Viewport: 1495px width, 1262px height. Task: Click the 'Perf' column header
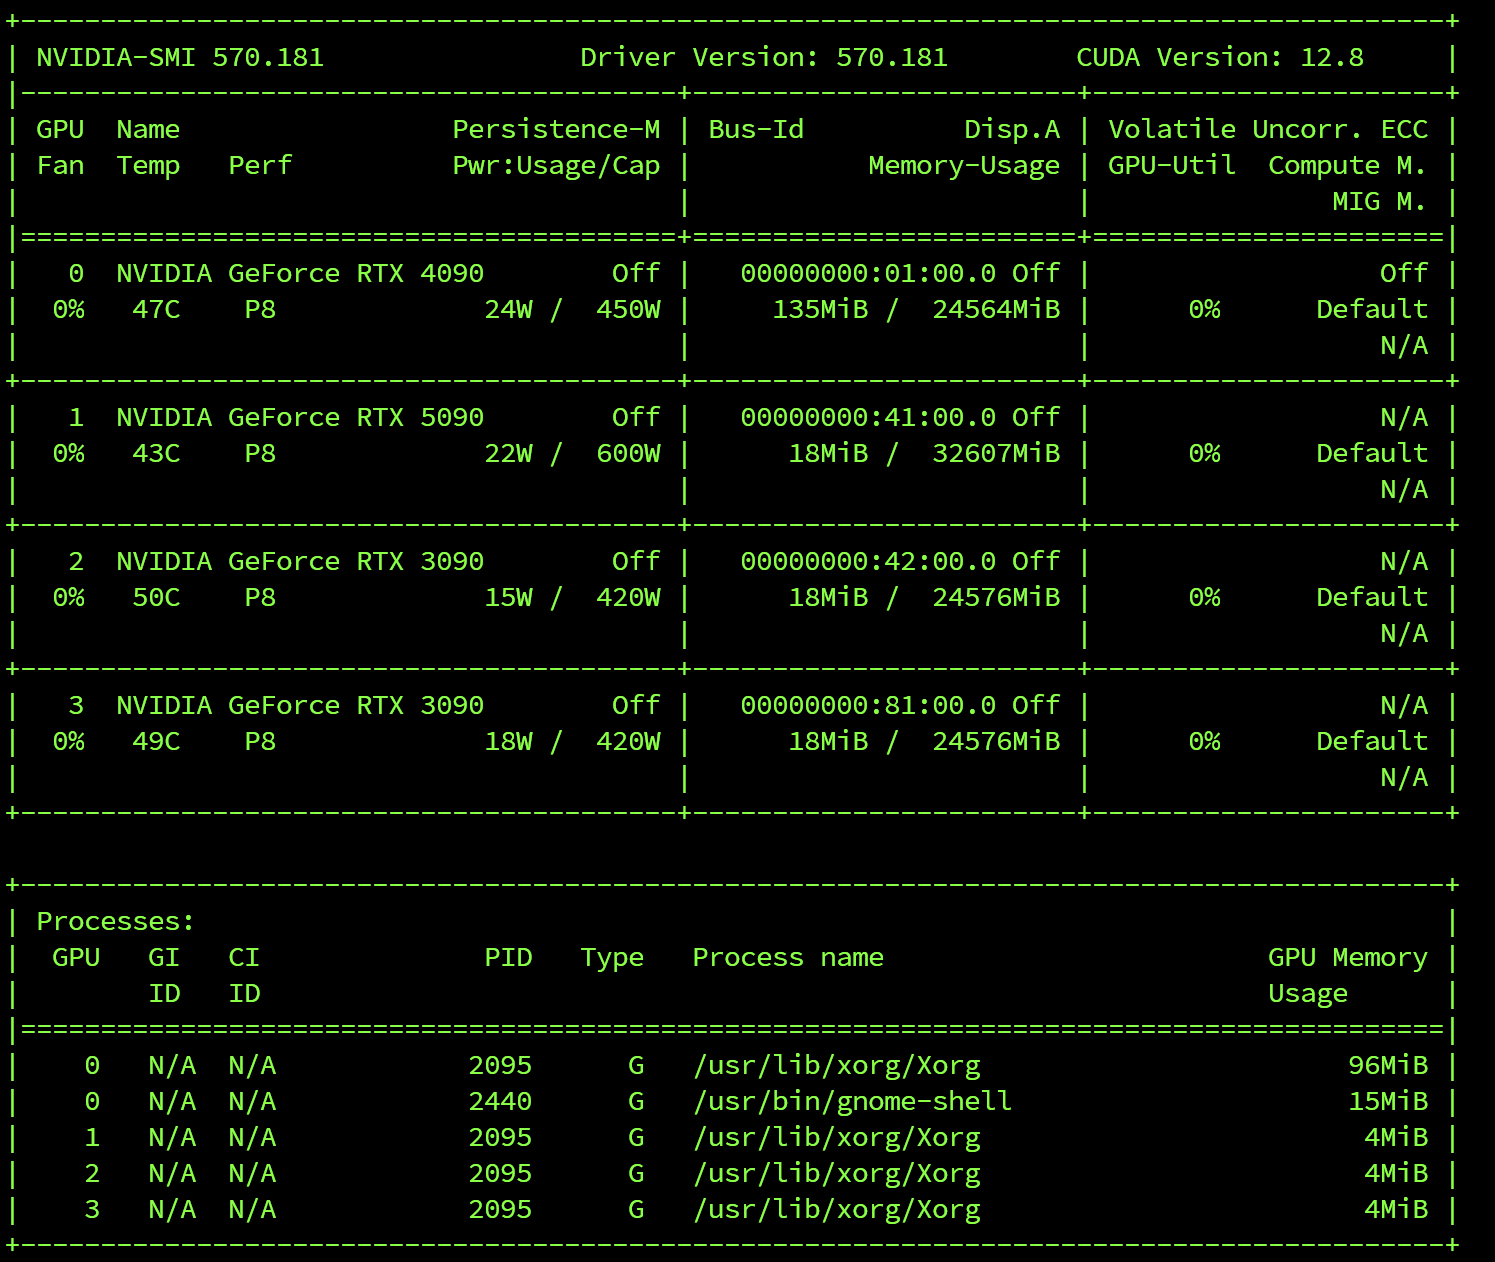[x=260, y=165]
